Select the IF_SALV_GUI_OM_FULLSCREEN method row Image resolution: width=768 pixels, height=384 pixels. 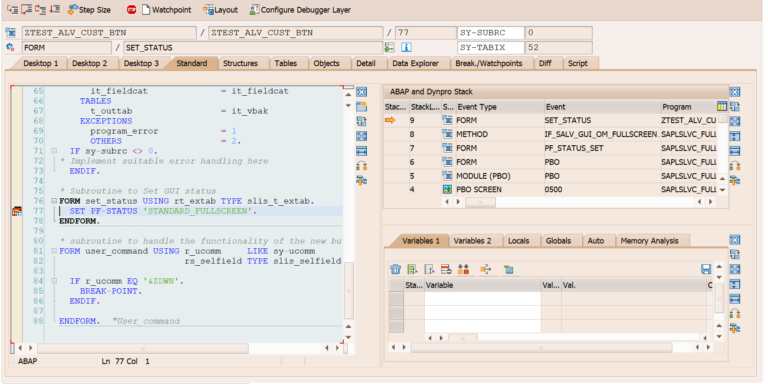pos(551,134)
